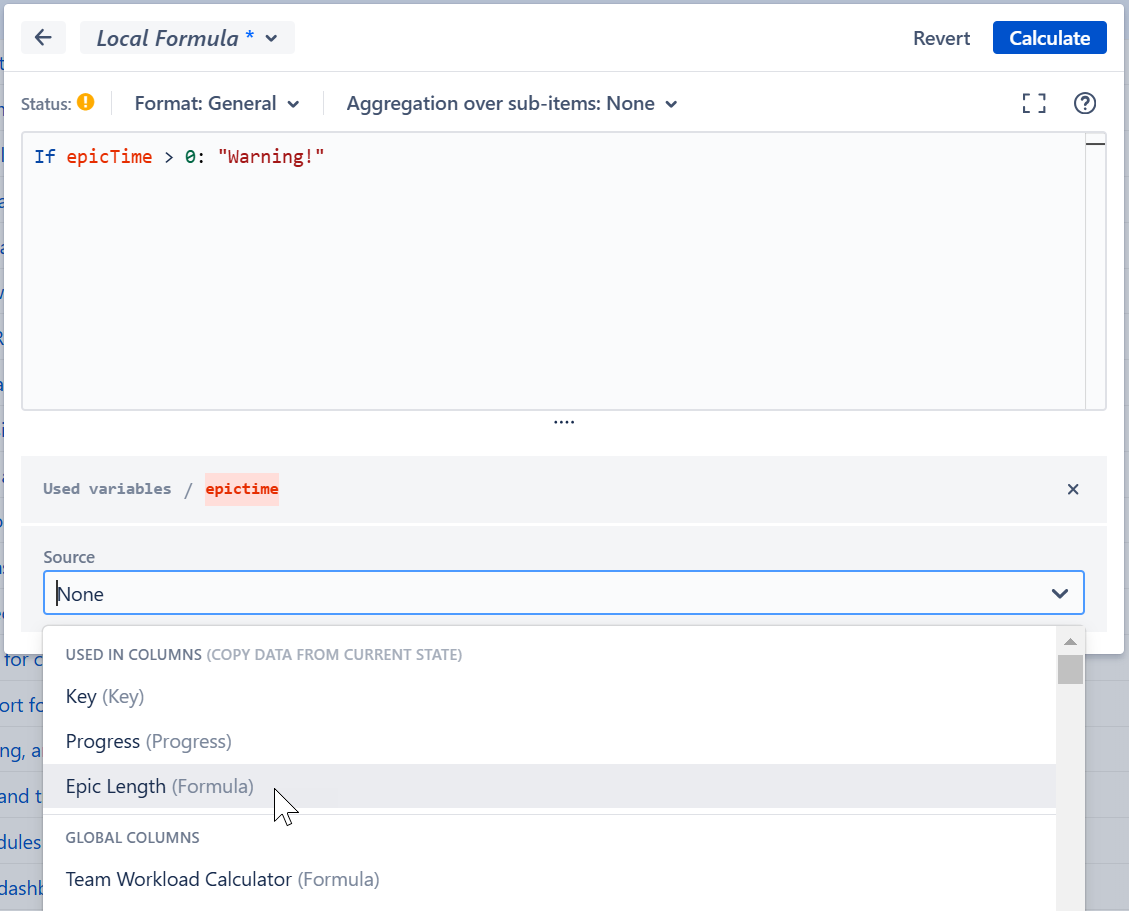
Task: Pick Team Workload Calculator (Formula) option
Action: pyautogui.click(x=222, y=879)
